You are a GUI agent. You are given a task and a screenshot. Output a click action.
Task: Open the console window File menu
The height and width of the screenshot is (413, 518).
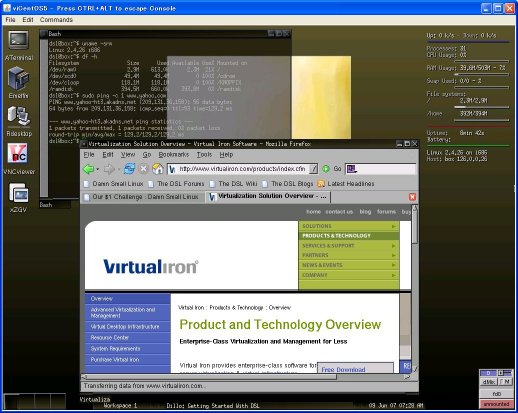[10, 20]
